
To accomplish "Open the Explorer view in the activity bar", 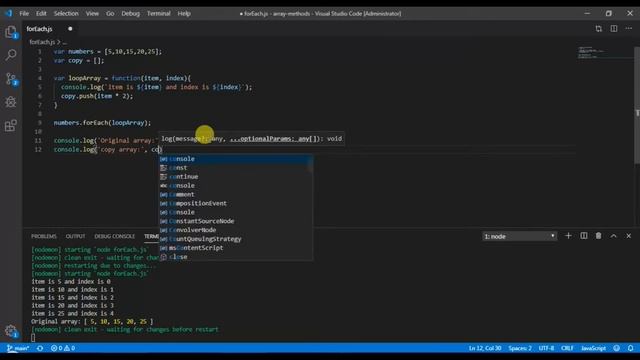I will pyautogui.click(x=11, y=32).
